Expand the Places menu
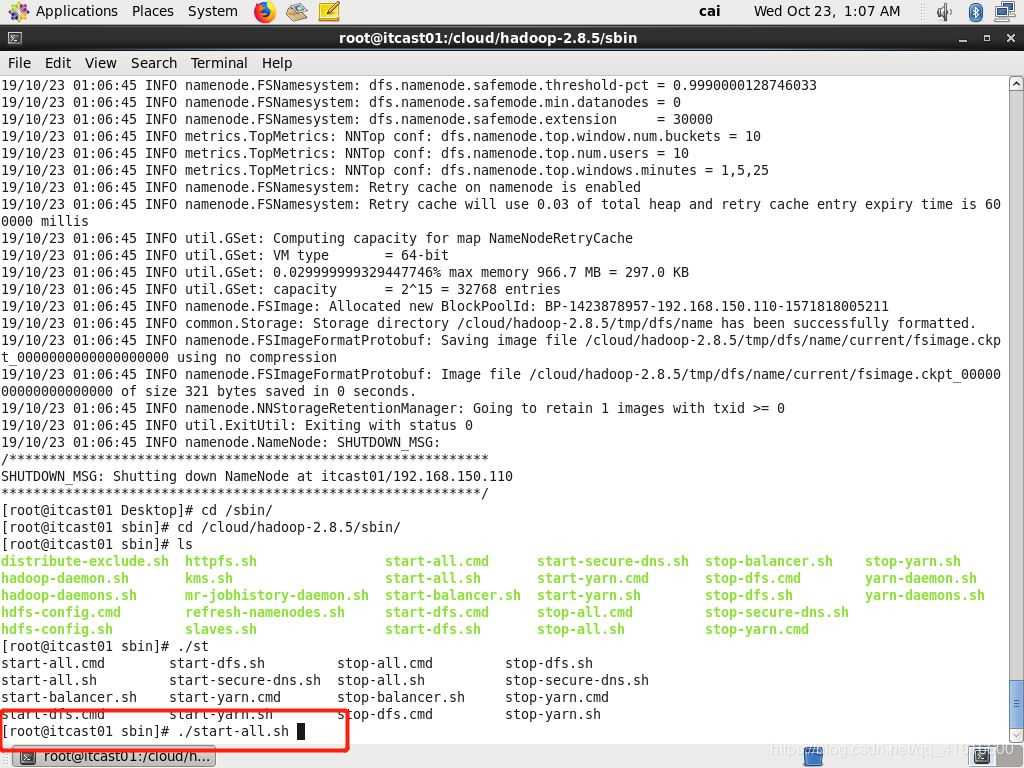 coord(152,11)
